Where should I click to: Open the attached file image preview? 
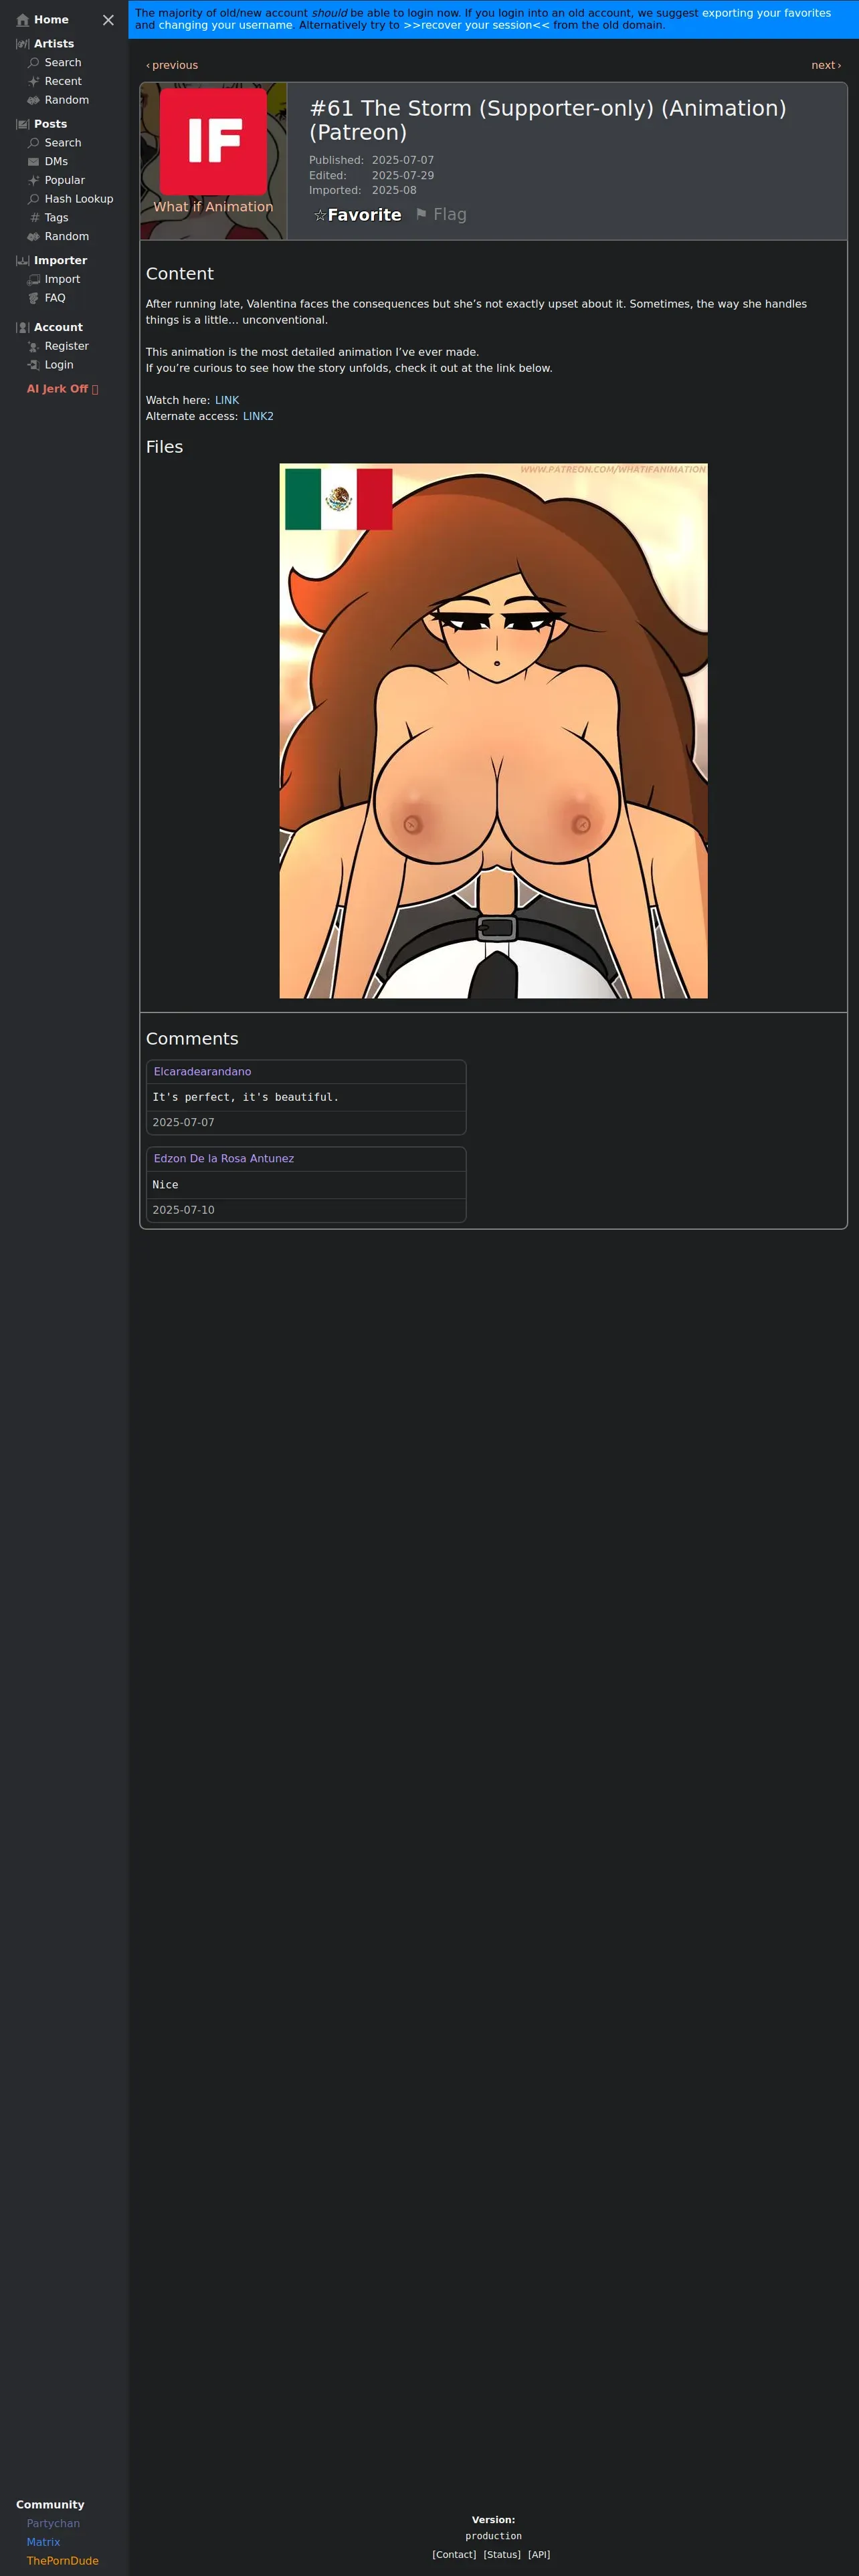click(493, 731)
